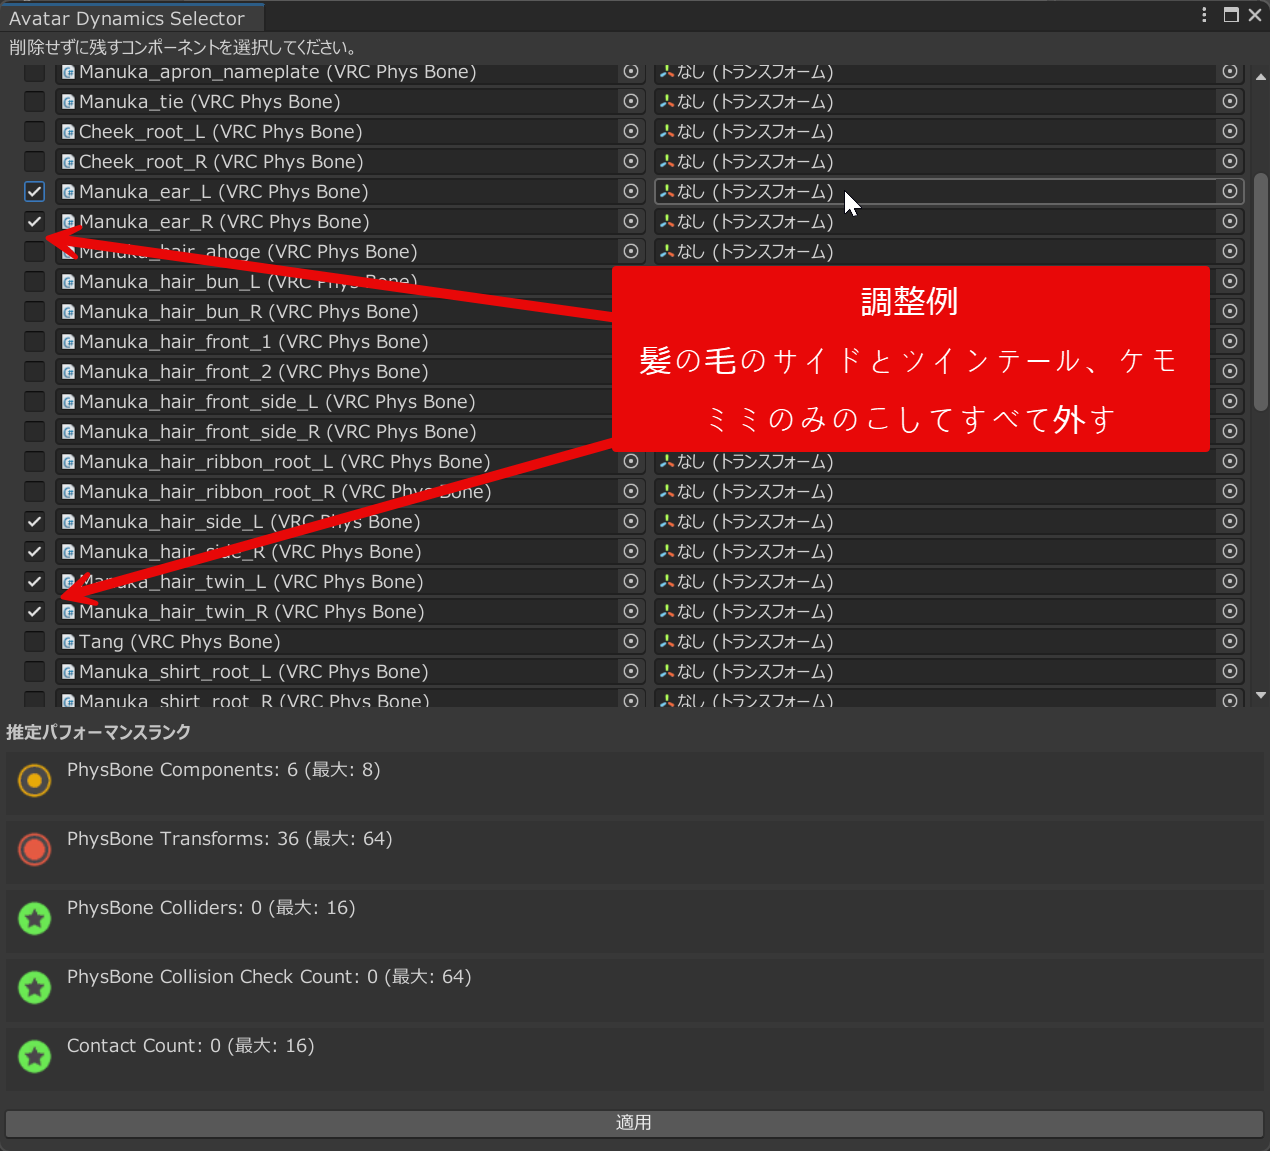1270x1151 pixels.
Task: Uncheck Manuka_hair_side_L Phys Bone checkbox
Action: [35, 521]
